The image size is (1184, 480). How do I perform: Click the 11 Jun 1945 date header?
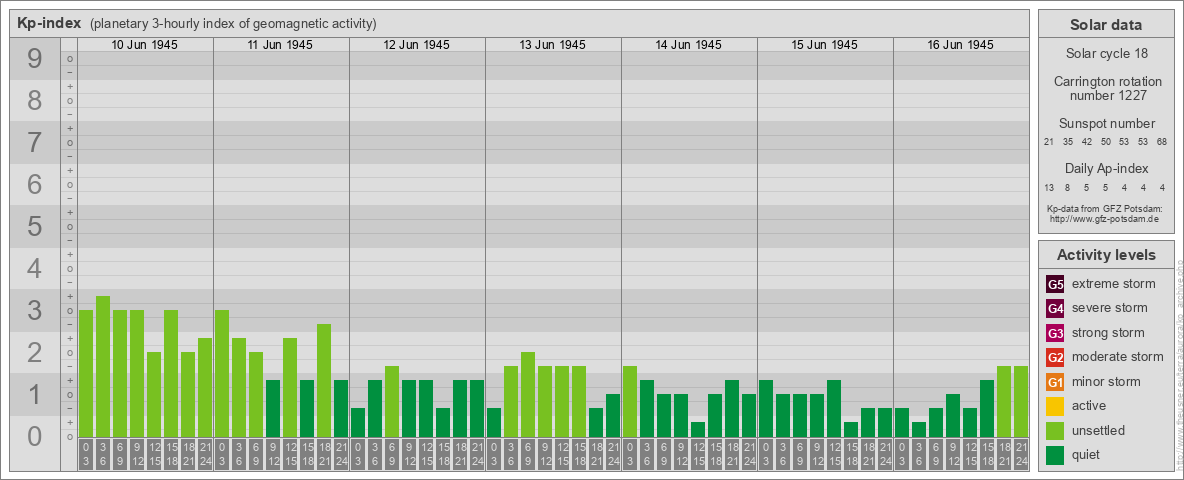pos(281,45)
